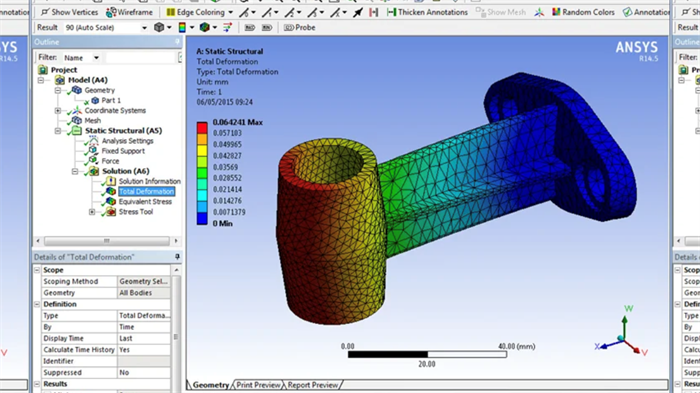Collapse the Static Structural (A5) node

[58, 131]
